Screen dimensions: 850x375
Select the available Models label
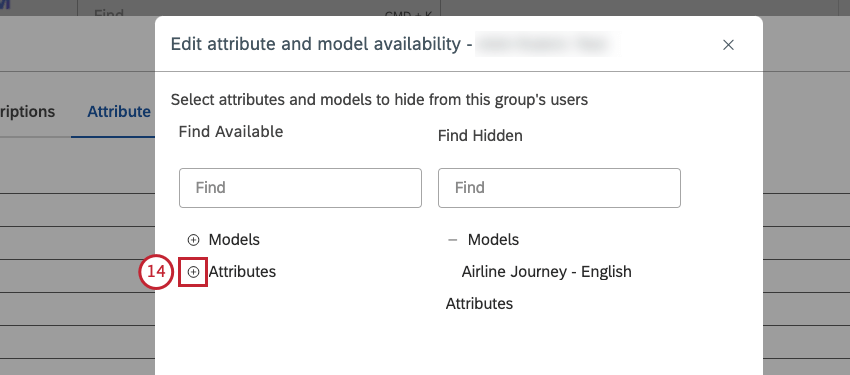[x=234, y=240]
